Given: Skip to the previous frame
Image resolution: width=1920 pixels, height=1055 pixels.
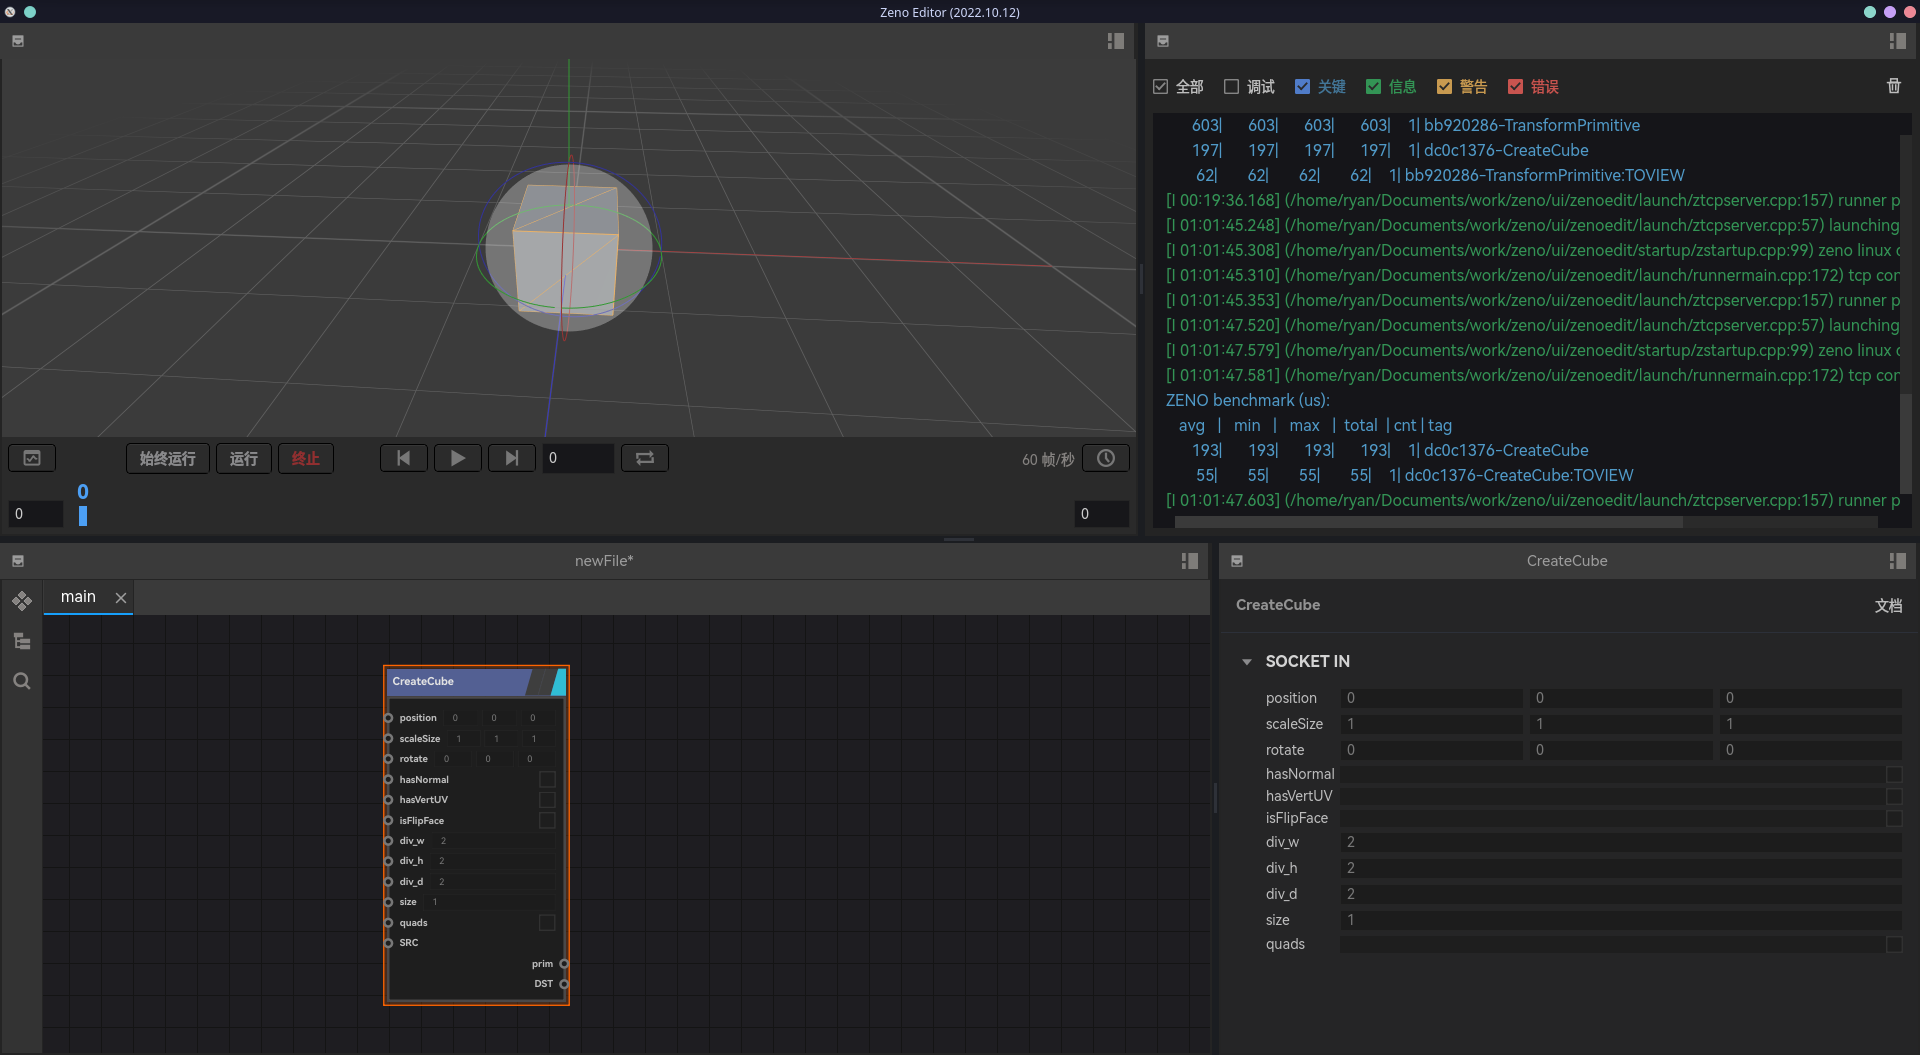Looking at the screenshot, I should tap(403, 458).
